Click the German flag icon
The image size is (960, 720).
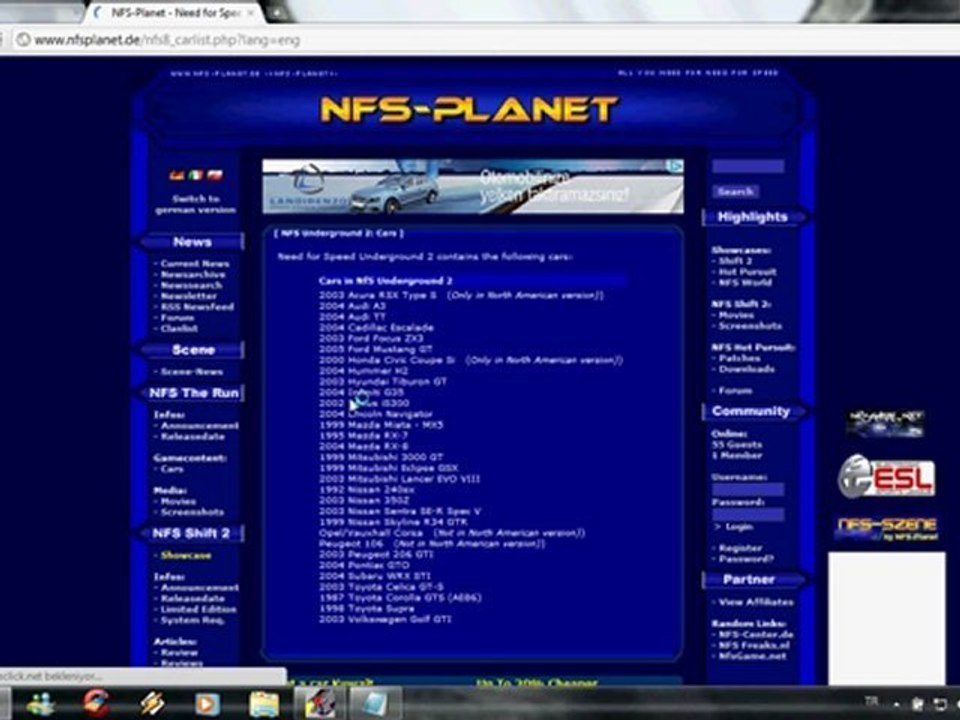point(177,176)
